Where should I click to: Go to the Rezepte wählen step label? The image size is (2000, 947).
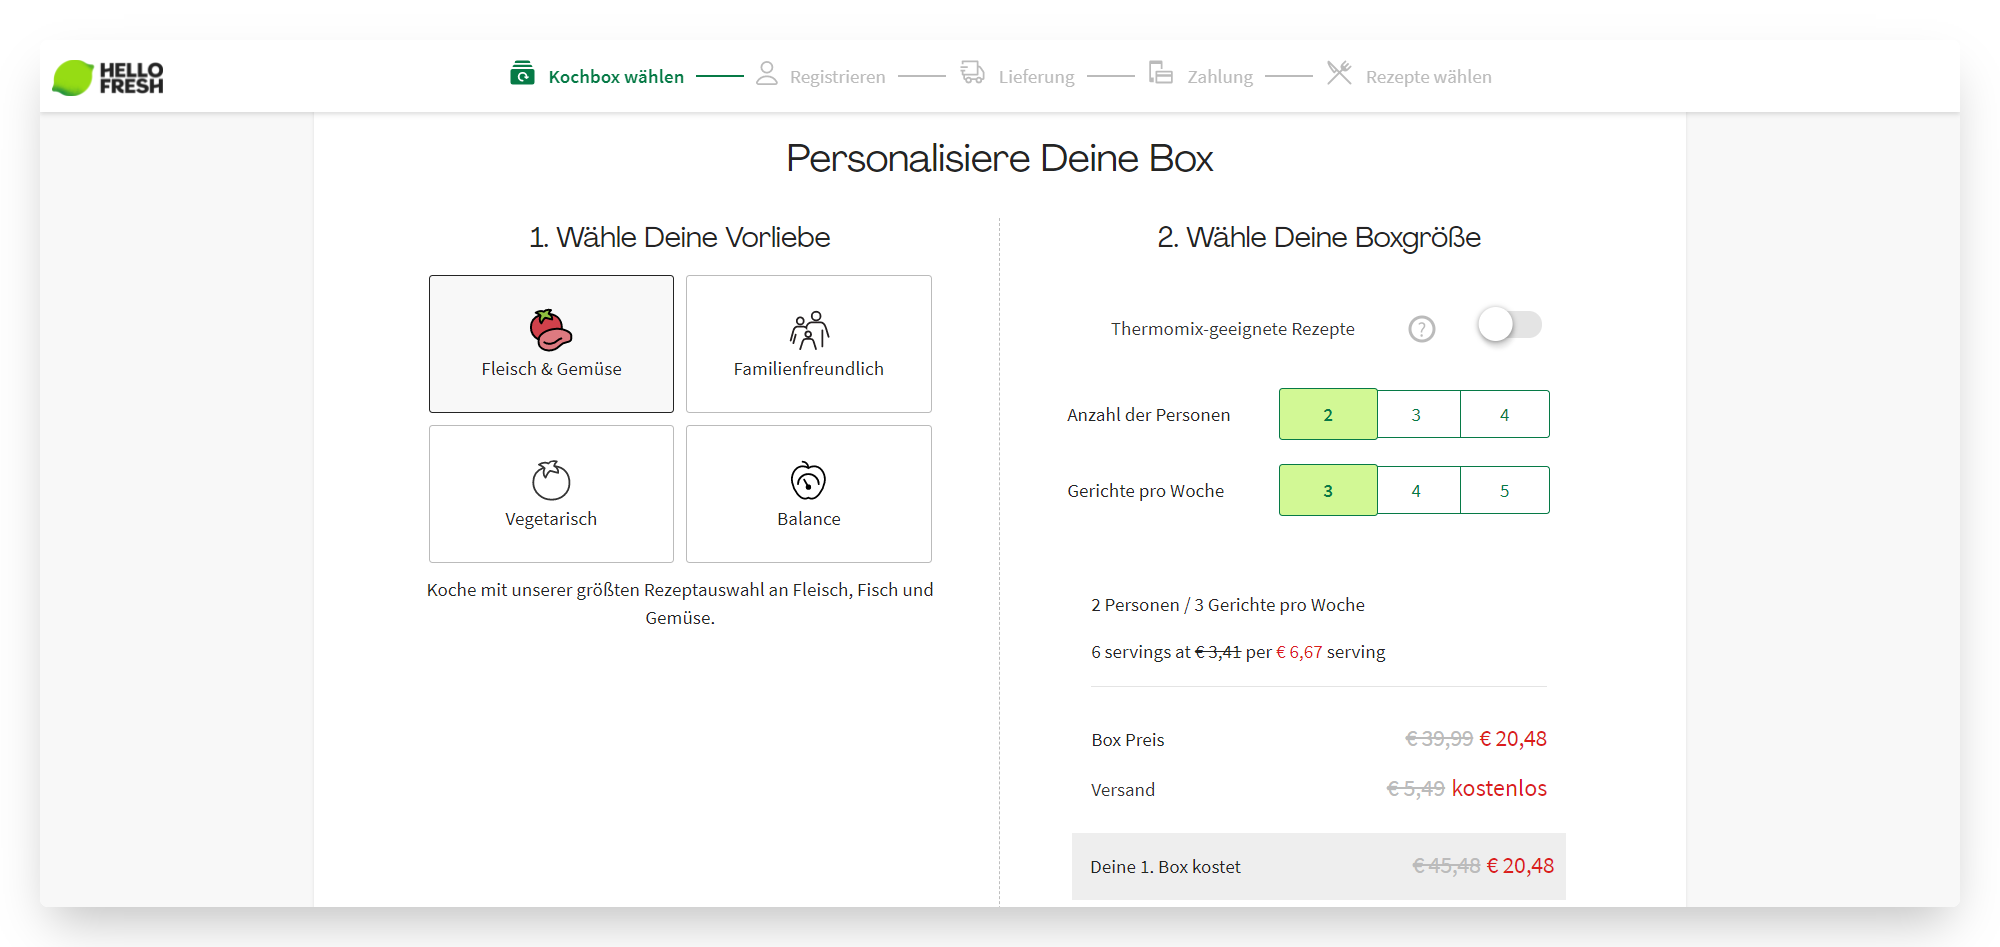point(1428,77)
